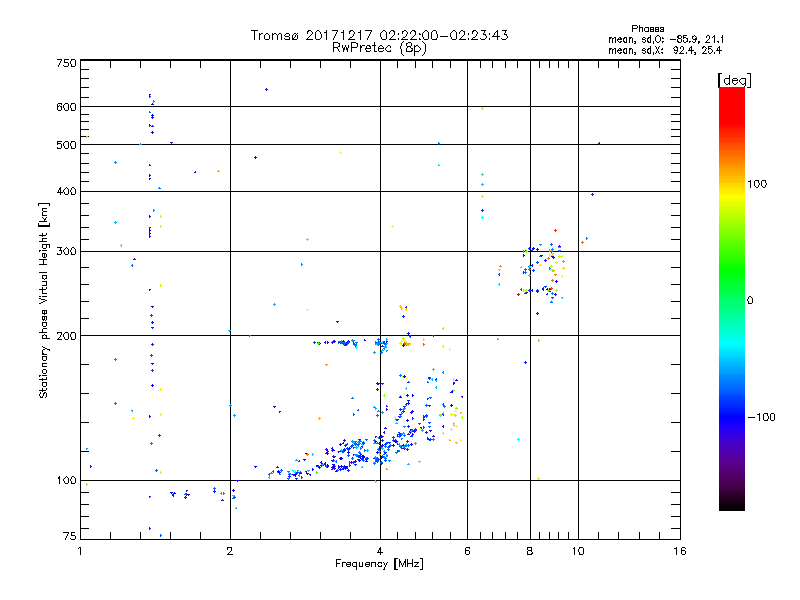Click the y-axis tick label '600'
This screenshot has width=800, height=600.
[x=66, y=107]
